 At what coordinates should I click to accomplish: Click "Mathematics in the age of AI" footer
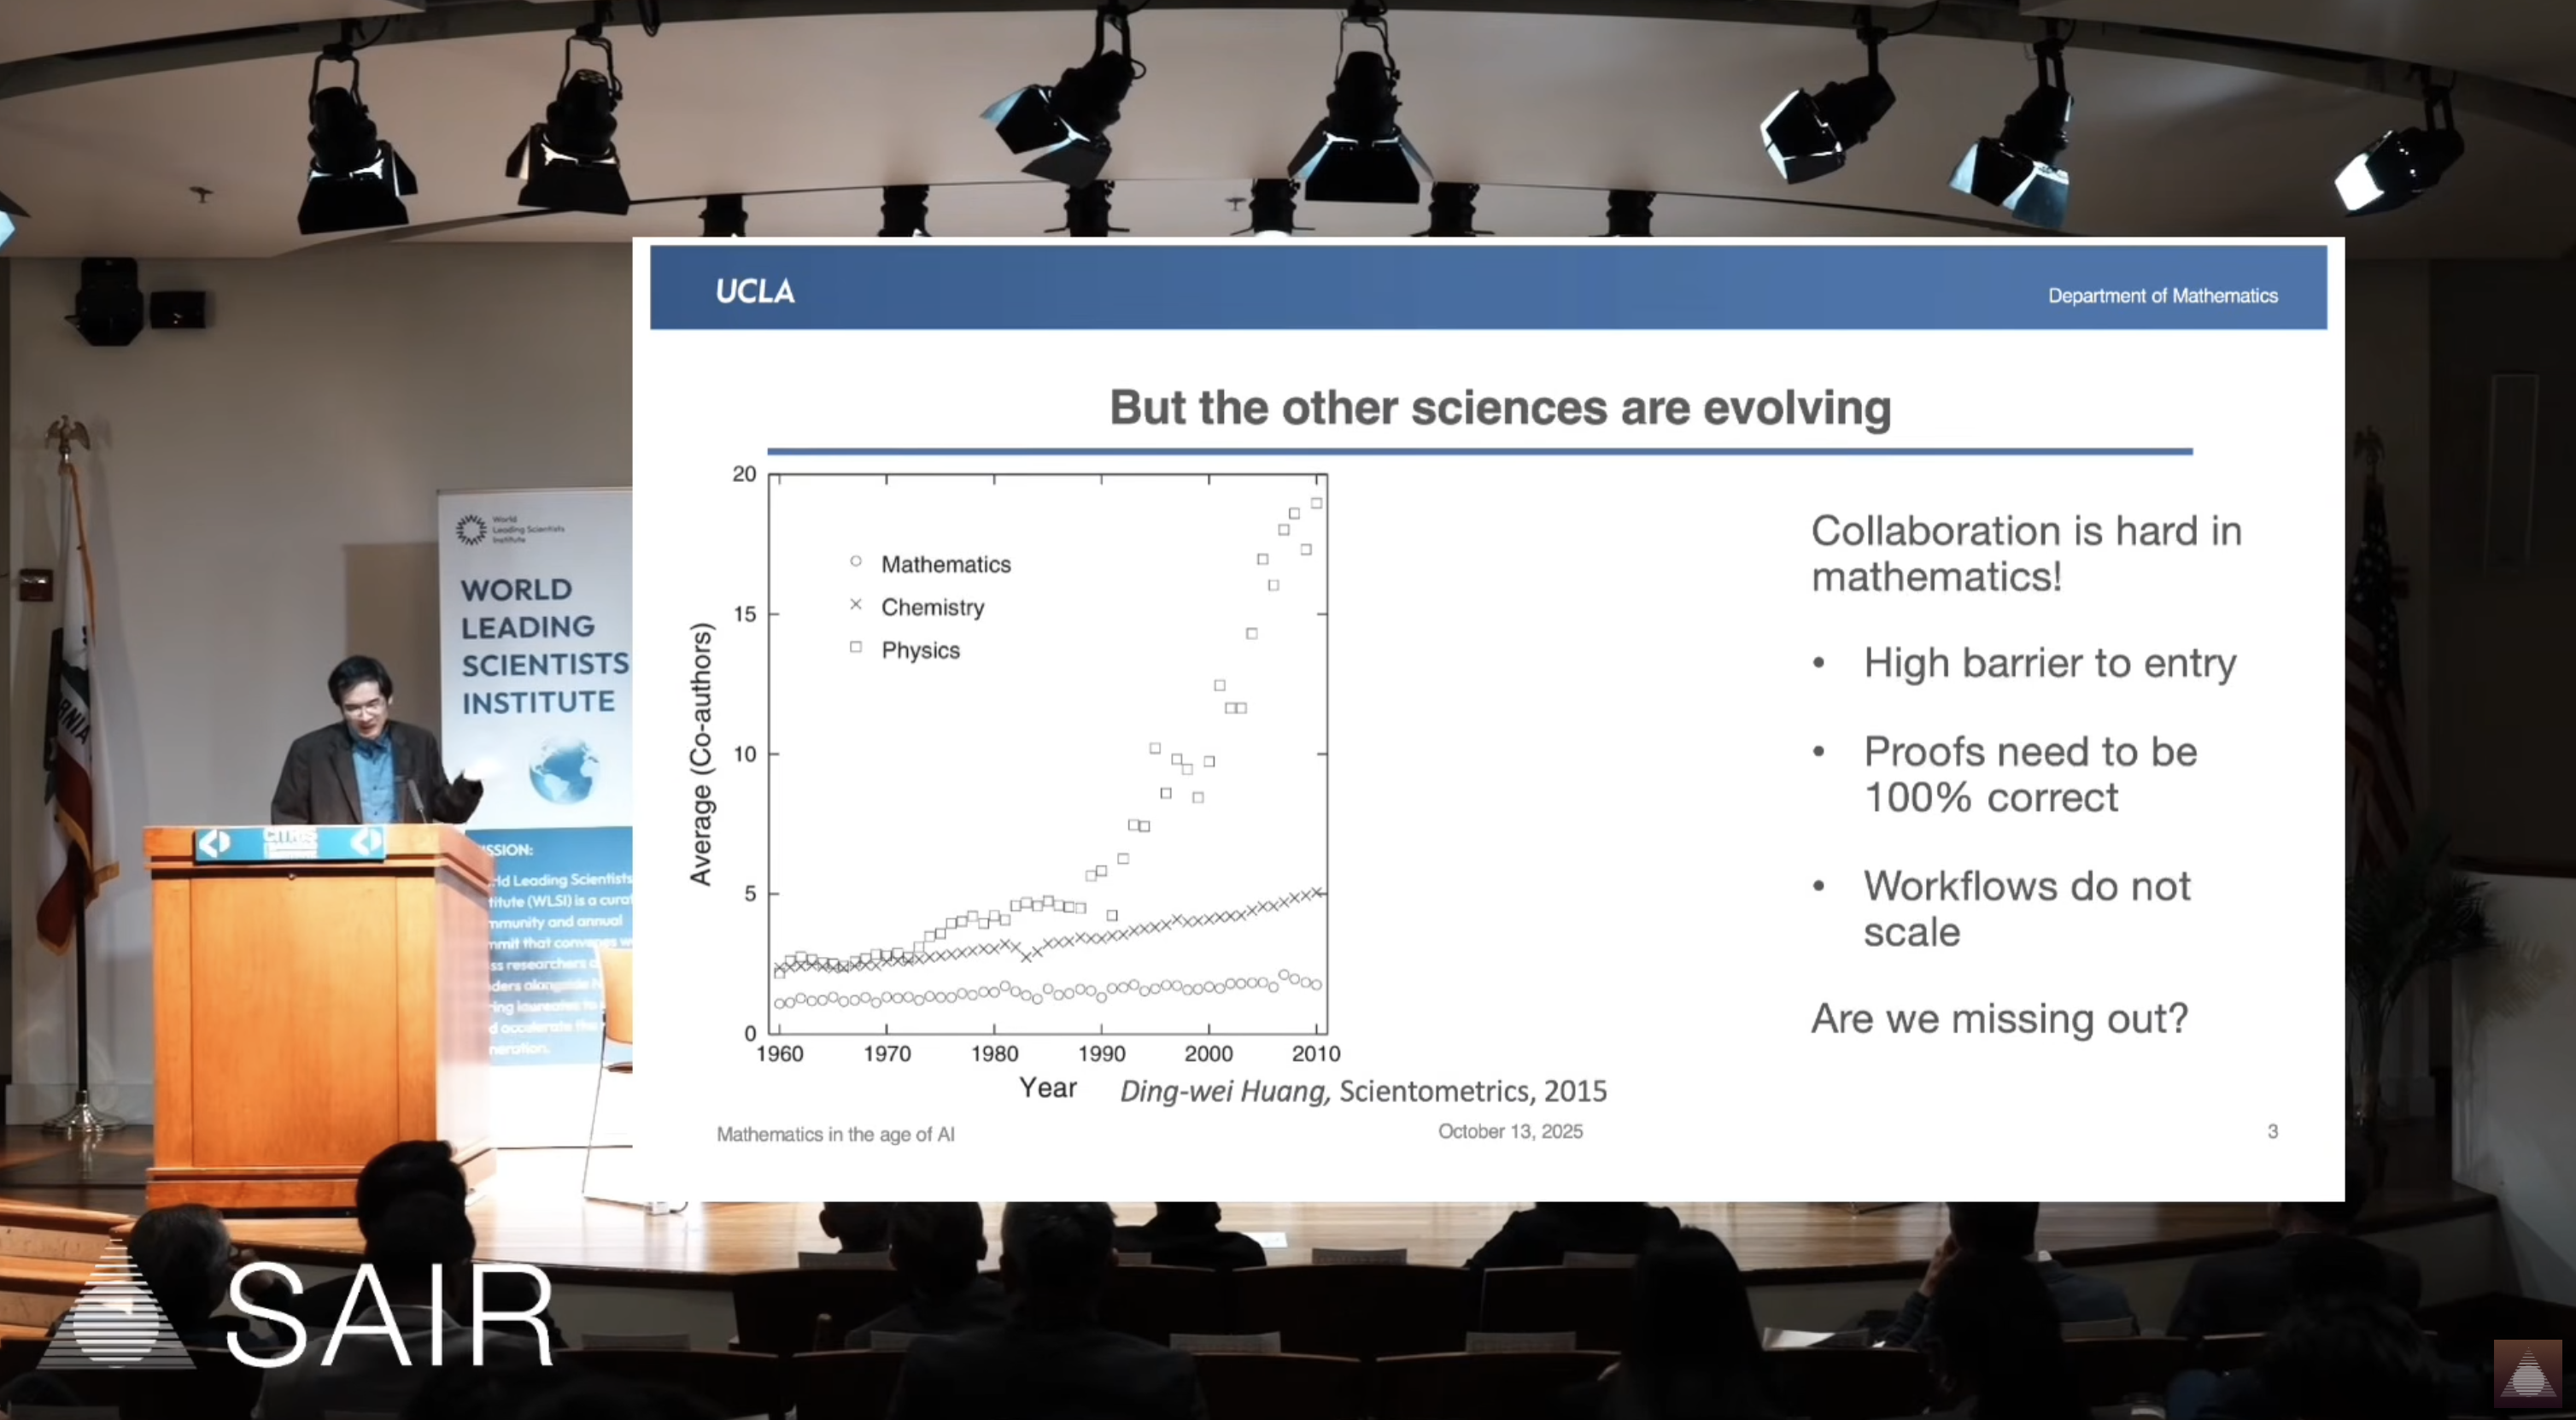pyautogui.click(x=835, y=1134)
